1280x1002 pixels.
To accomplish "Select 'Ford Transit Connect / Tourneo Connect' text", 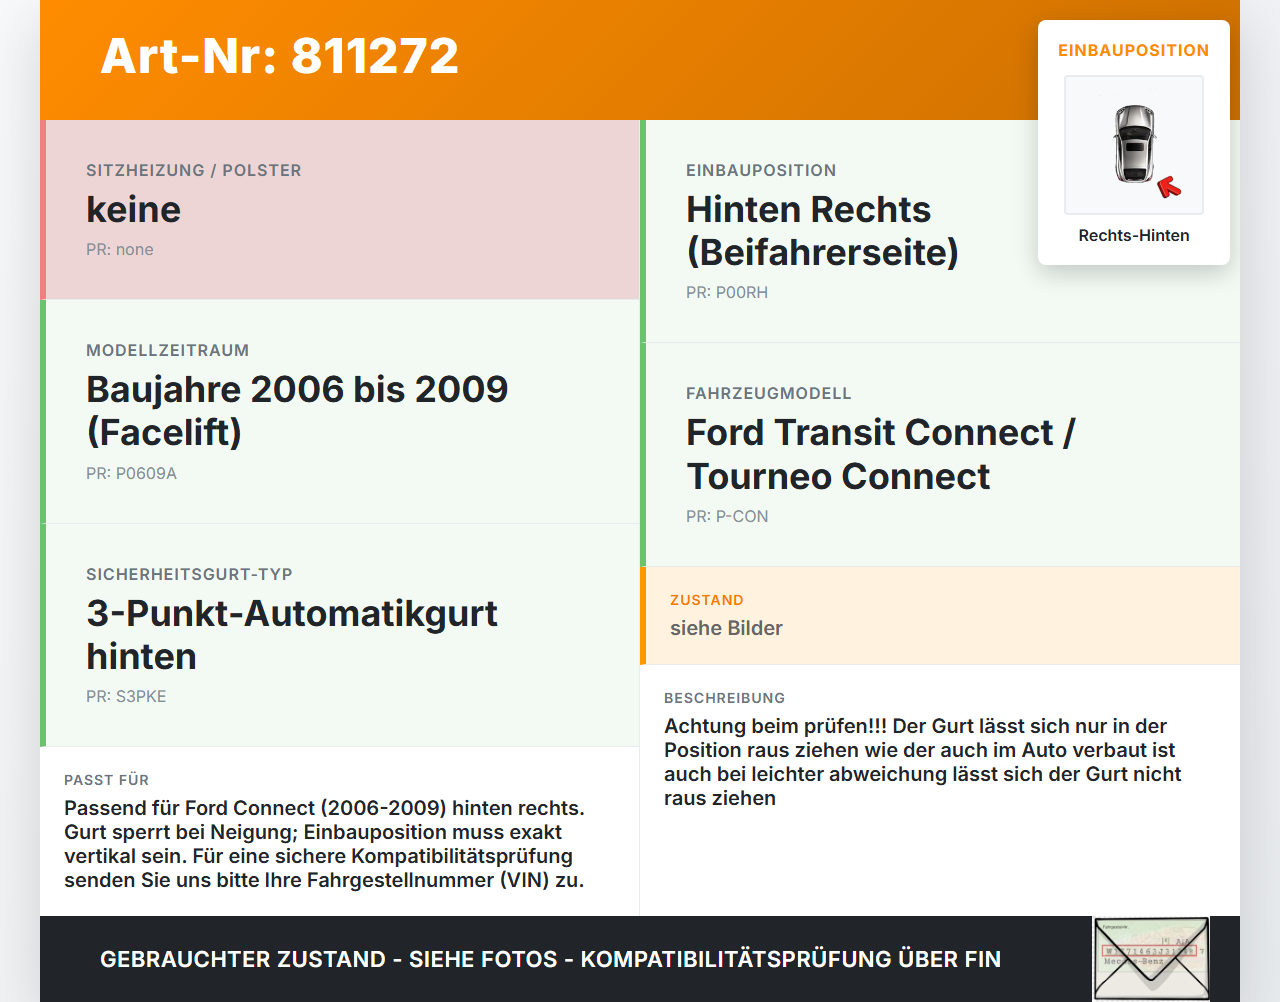I will point(881,455).
